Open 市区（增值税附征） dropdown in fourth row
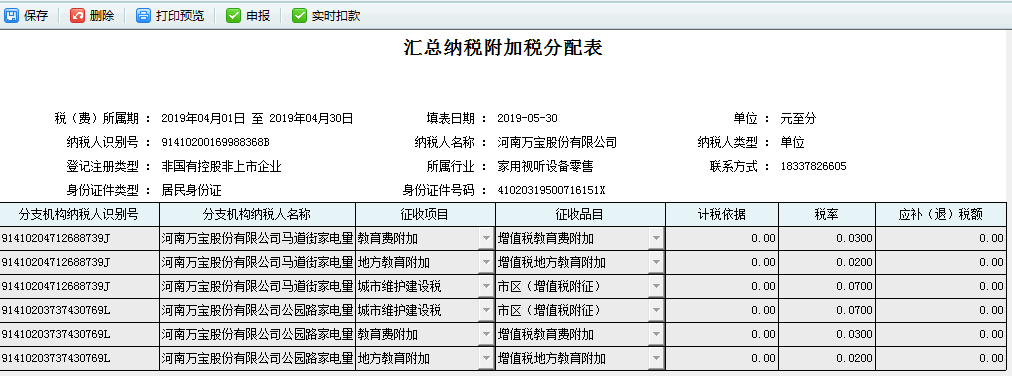 coord(656,311)
